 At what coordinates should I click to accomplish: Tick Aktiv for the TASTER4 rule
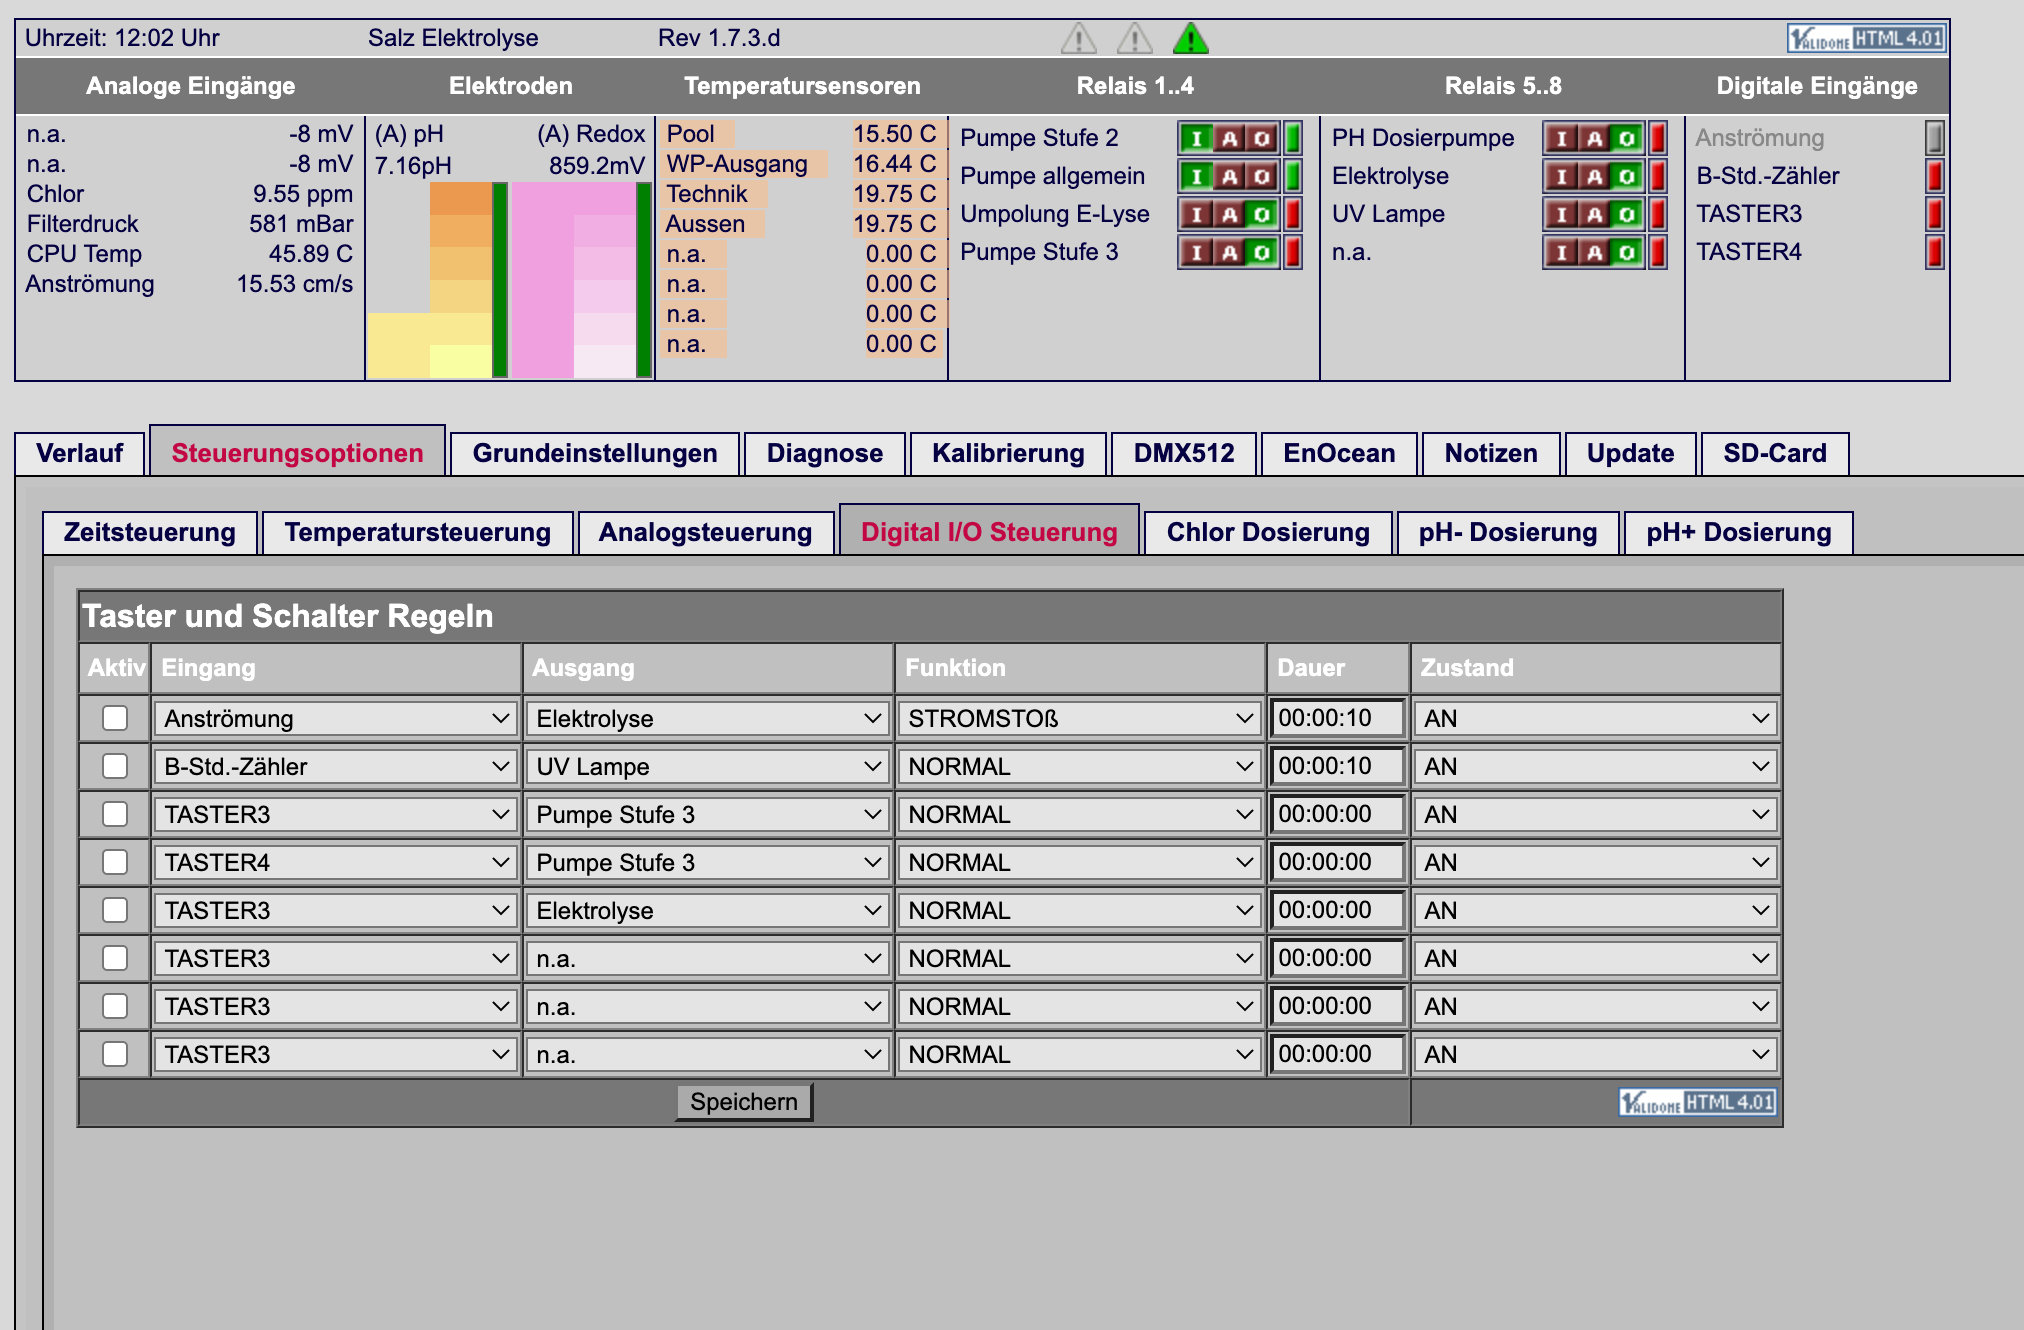115,862
